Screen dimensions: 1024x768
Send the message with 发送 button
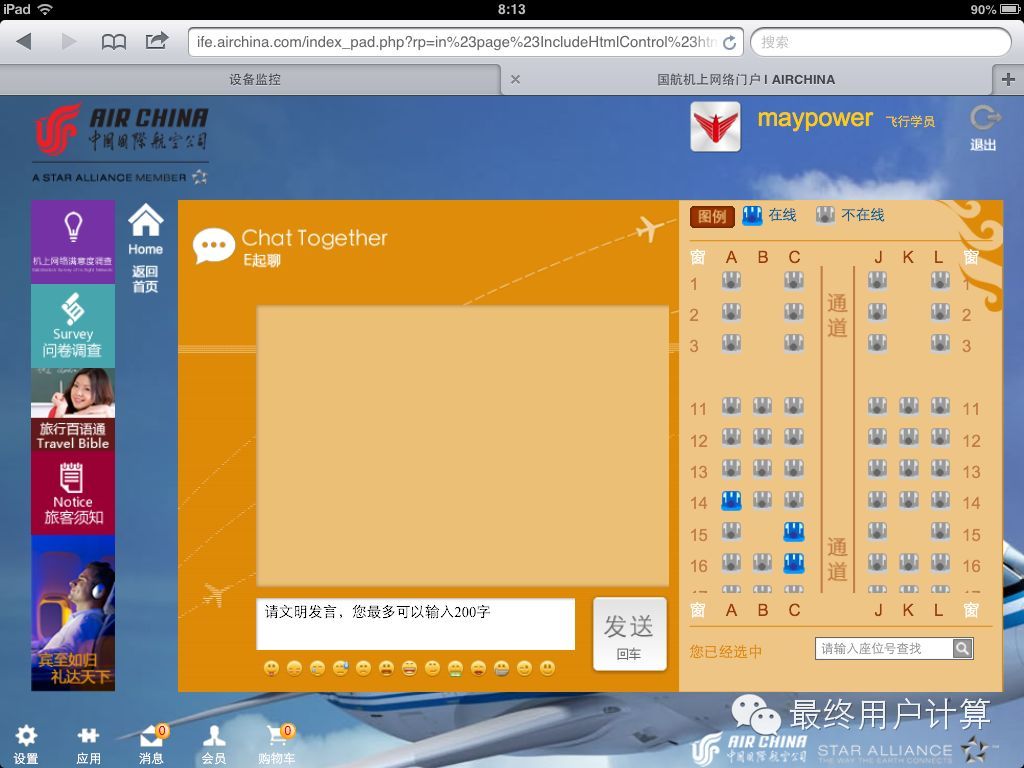(630, 633)
